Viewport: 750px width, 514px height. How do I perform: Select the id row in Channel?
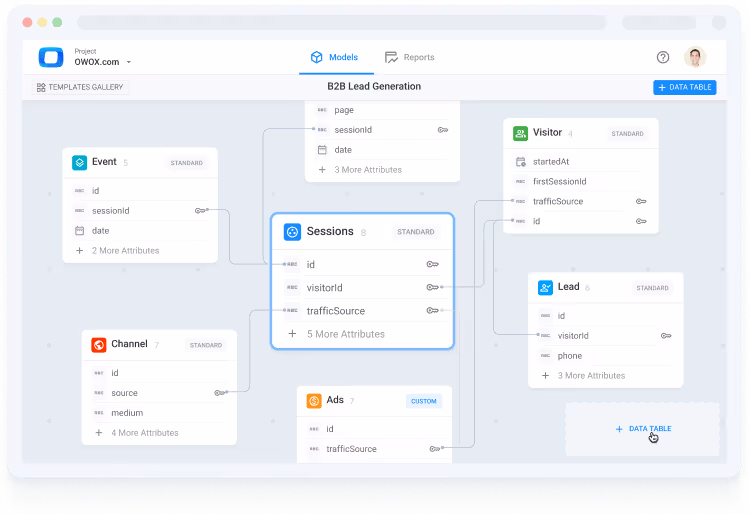159,373
